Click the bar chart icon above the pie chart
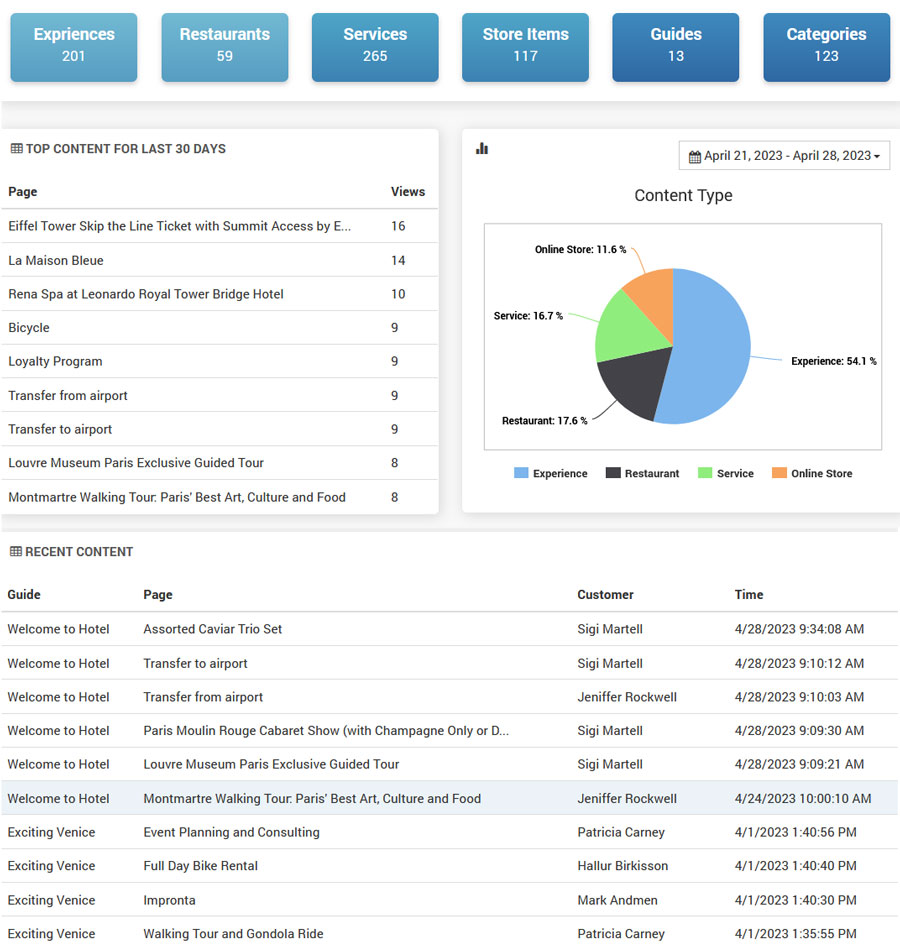 tap(482, 149)
